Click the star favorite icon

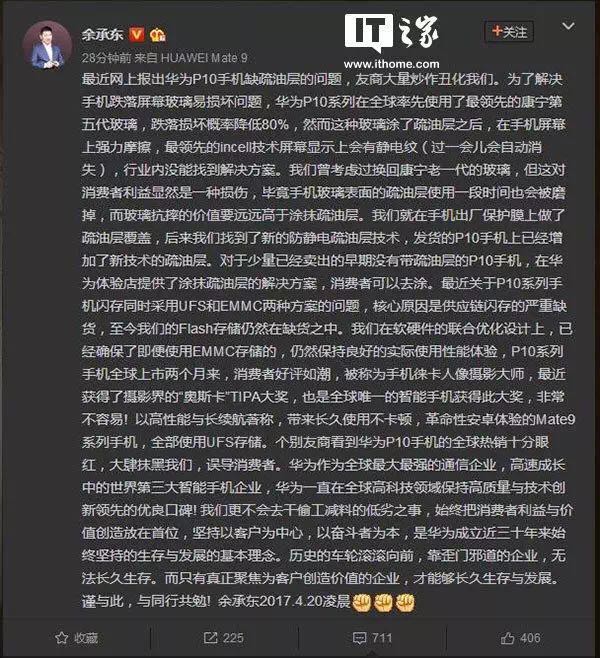pos(62,638)
